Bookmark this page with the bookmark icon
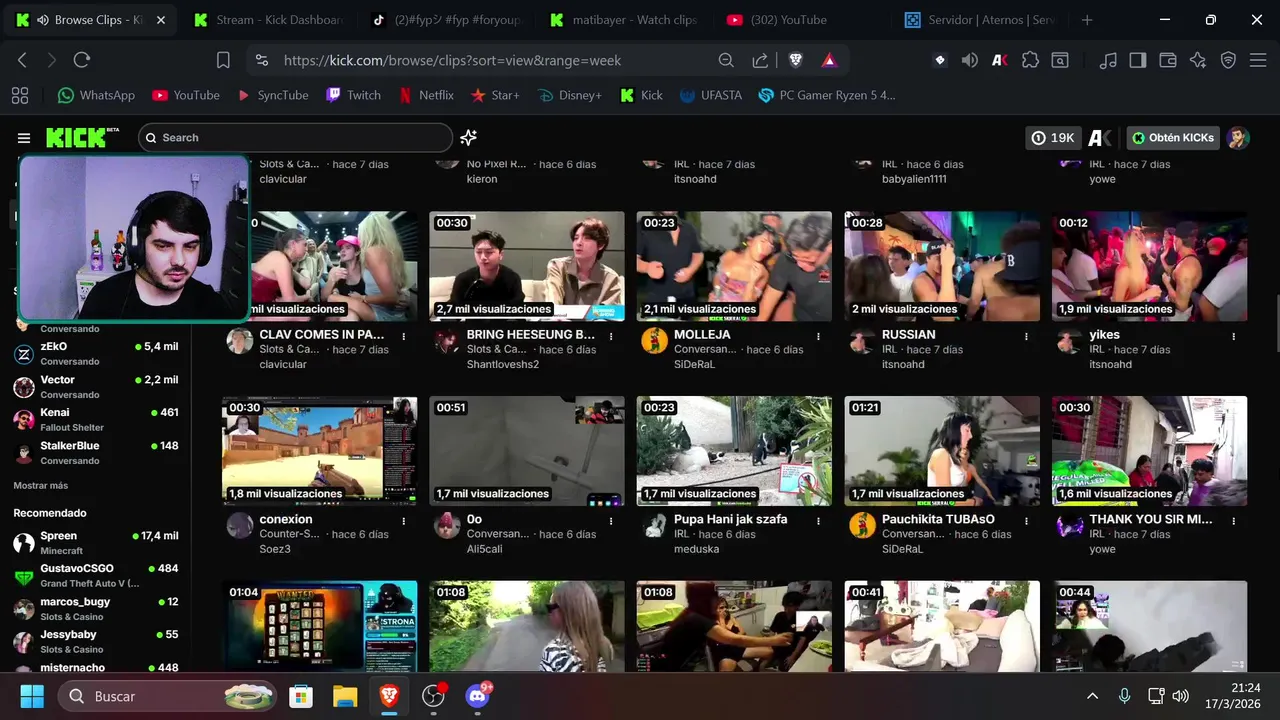This screenshot has height=720, width=1280. (x=223, y=60)
